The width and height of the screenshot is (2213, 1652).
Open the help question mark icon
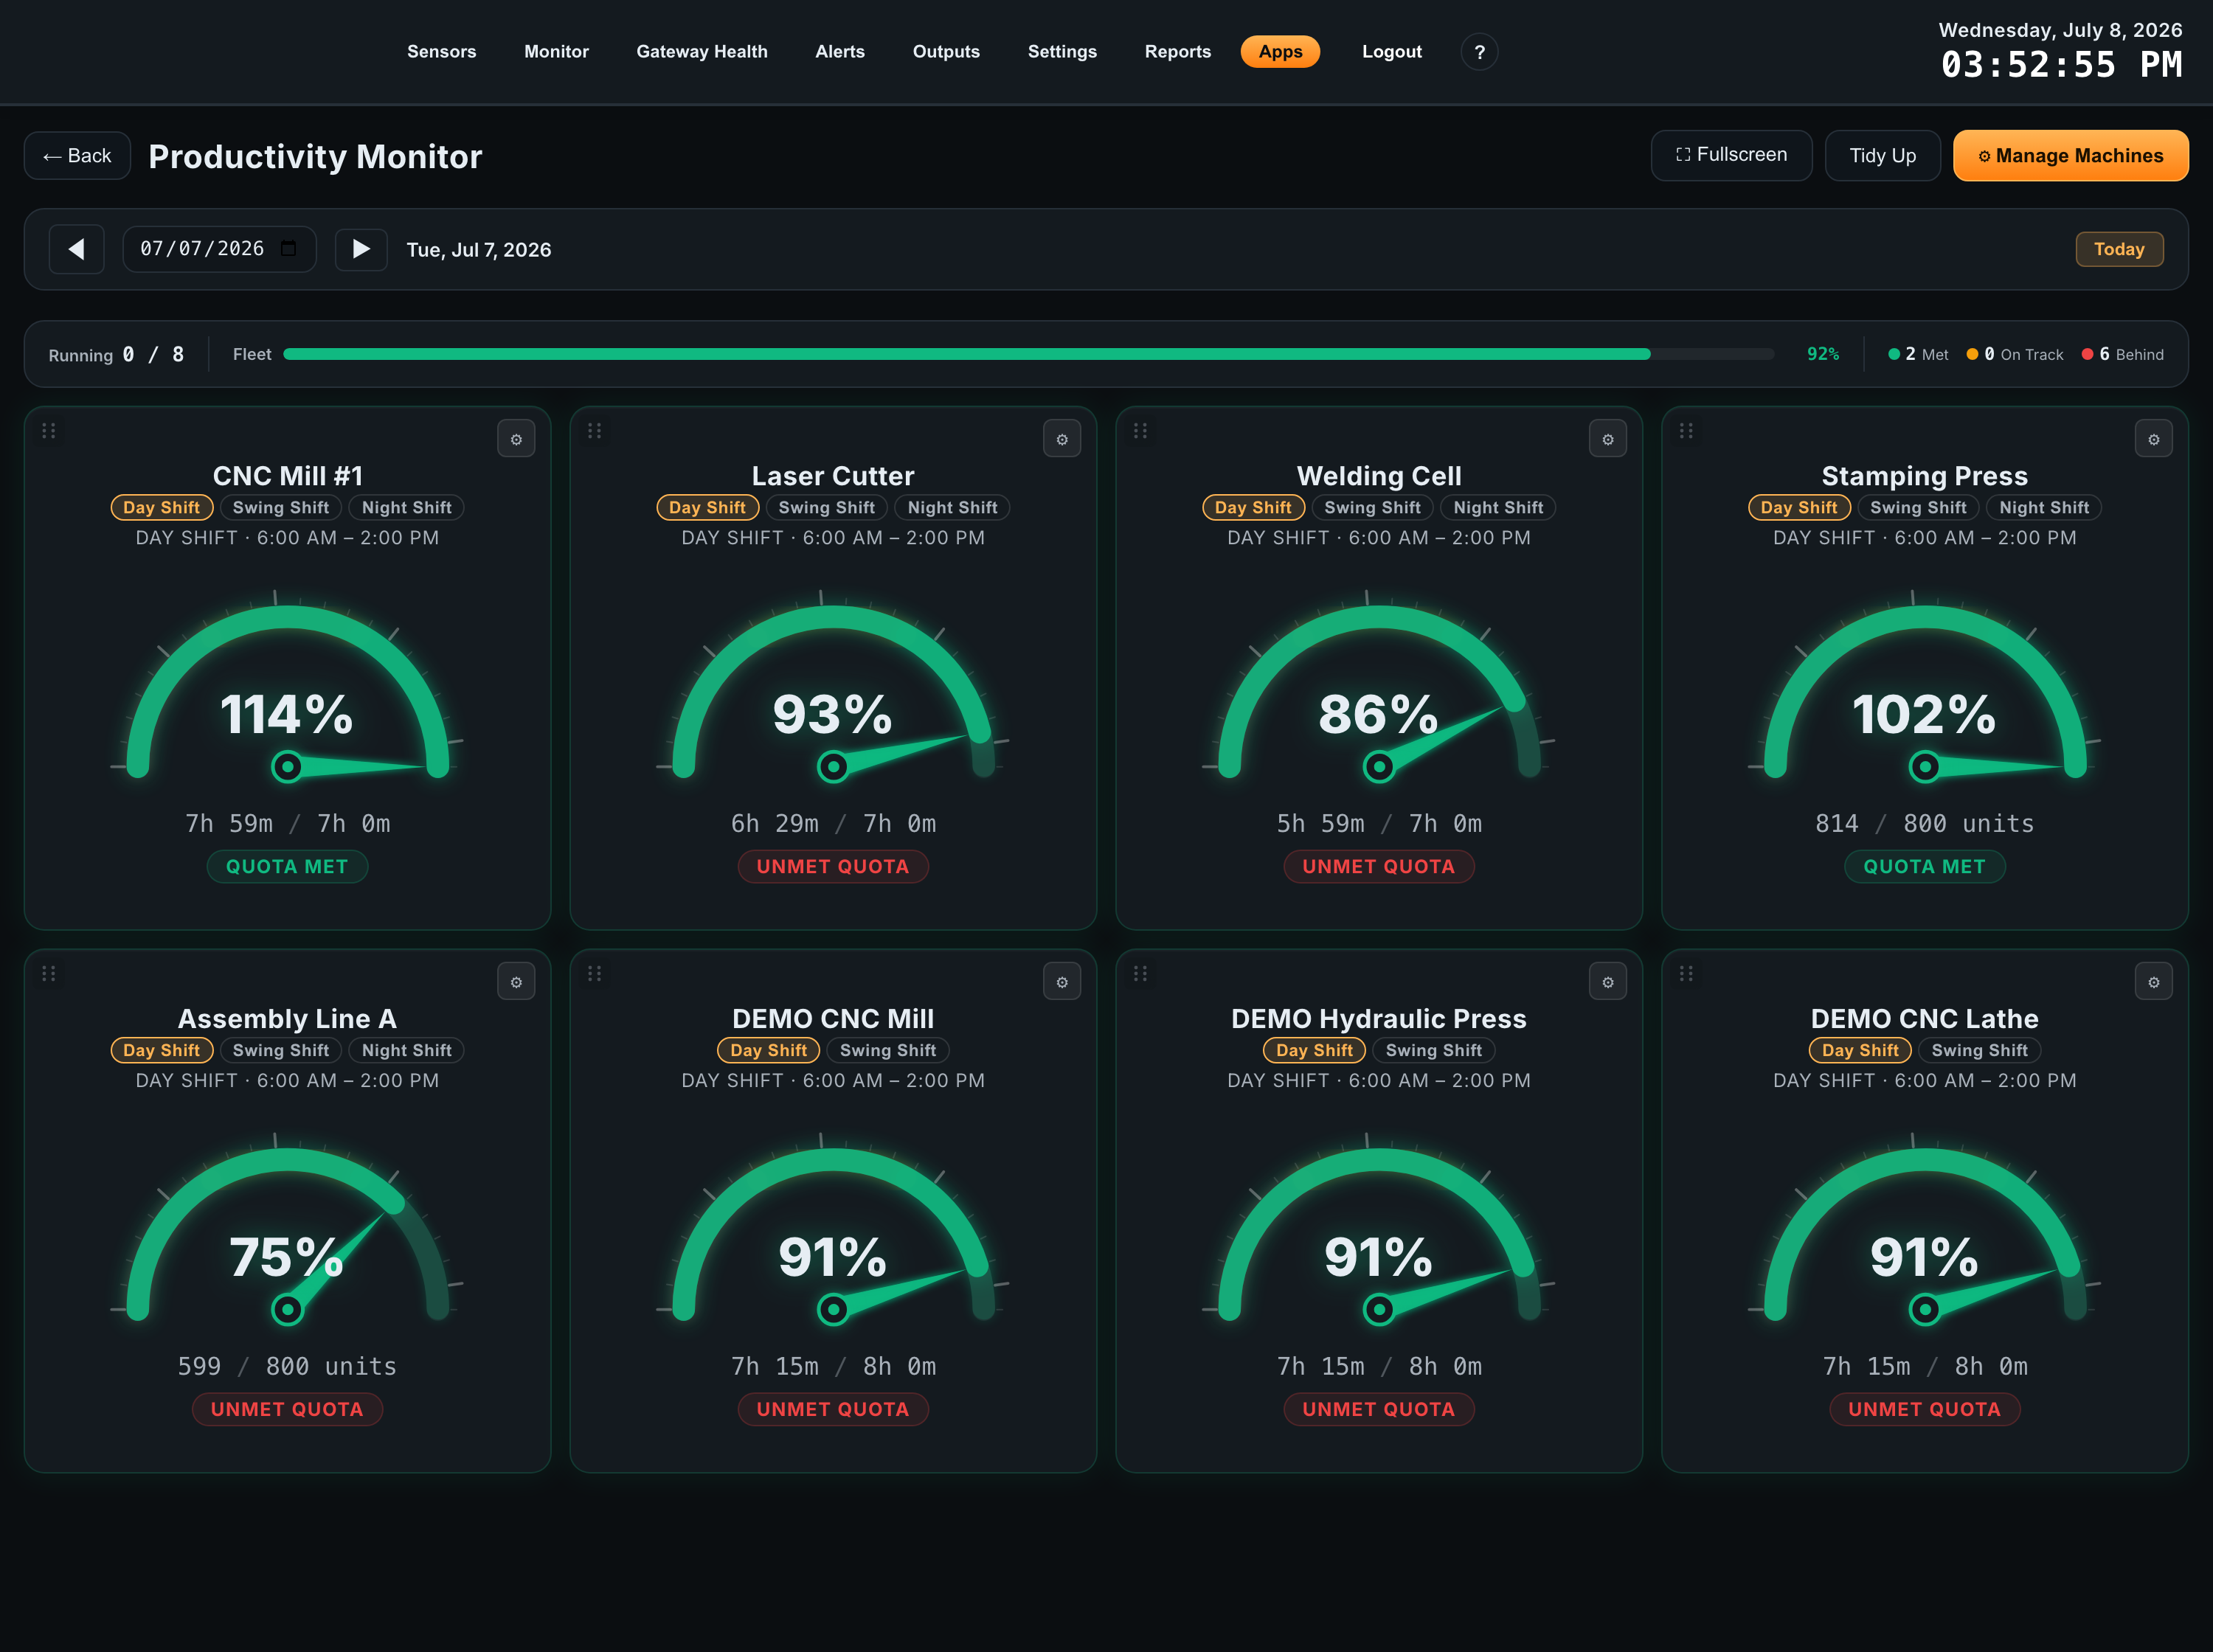click(x=1479, y=52)
